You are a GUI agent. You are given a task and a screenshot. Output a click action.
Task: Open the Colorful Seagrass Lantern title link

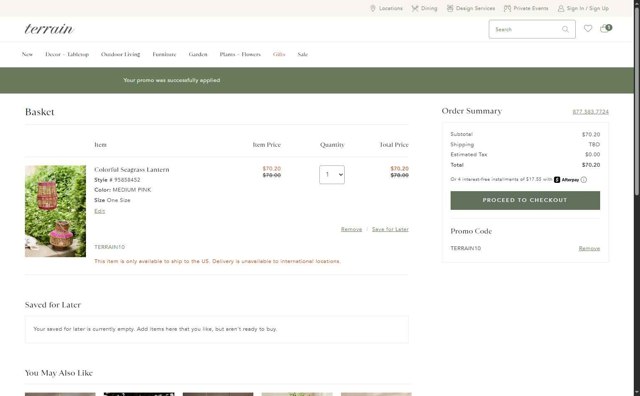131,169
